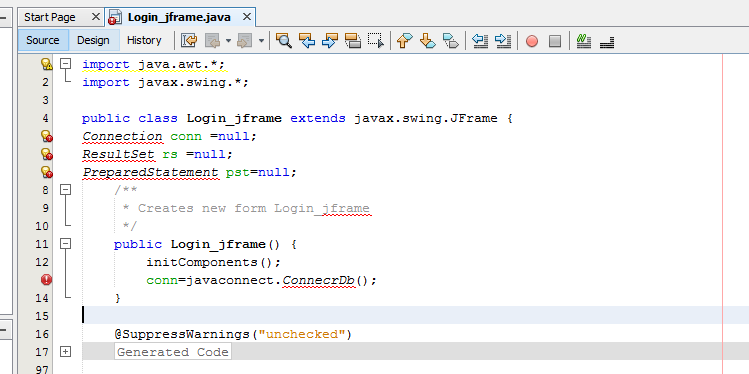Click error lightbulb beside Connection conn line

(x=46, y=136)
